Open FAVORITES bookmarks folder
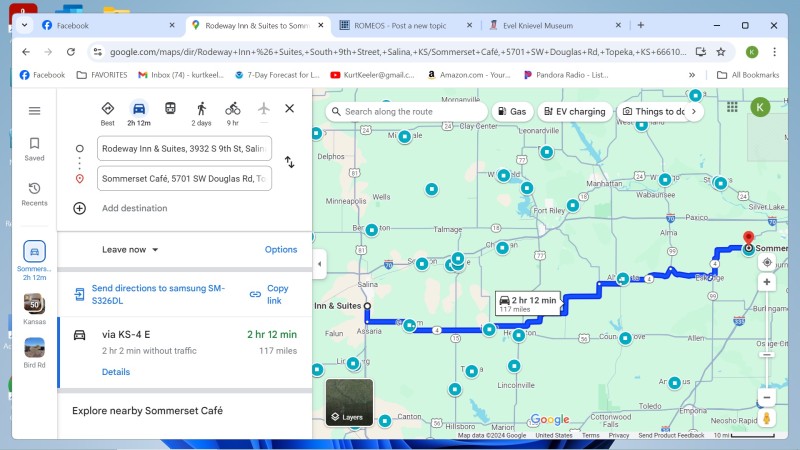Screen dimensions: 800x450 [102, 75]
